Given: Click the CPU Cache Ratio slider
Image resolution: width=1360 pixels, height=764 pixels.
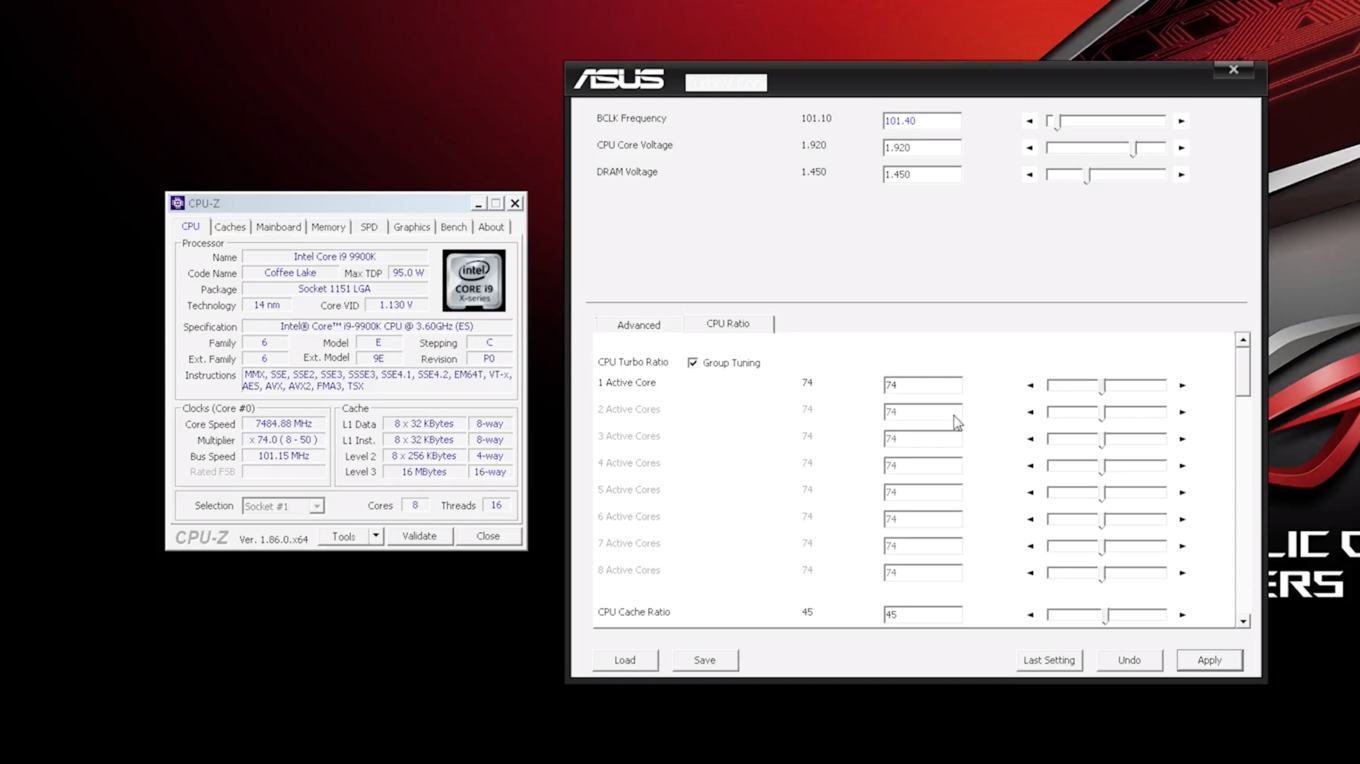Looking at the screenshot, I should click(1106, 615).
